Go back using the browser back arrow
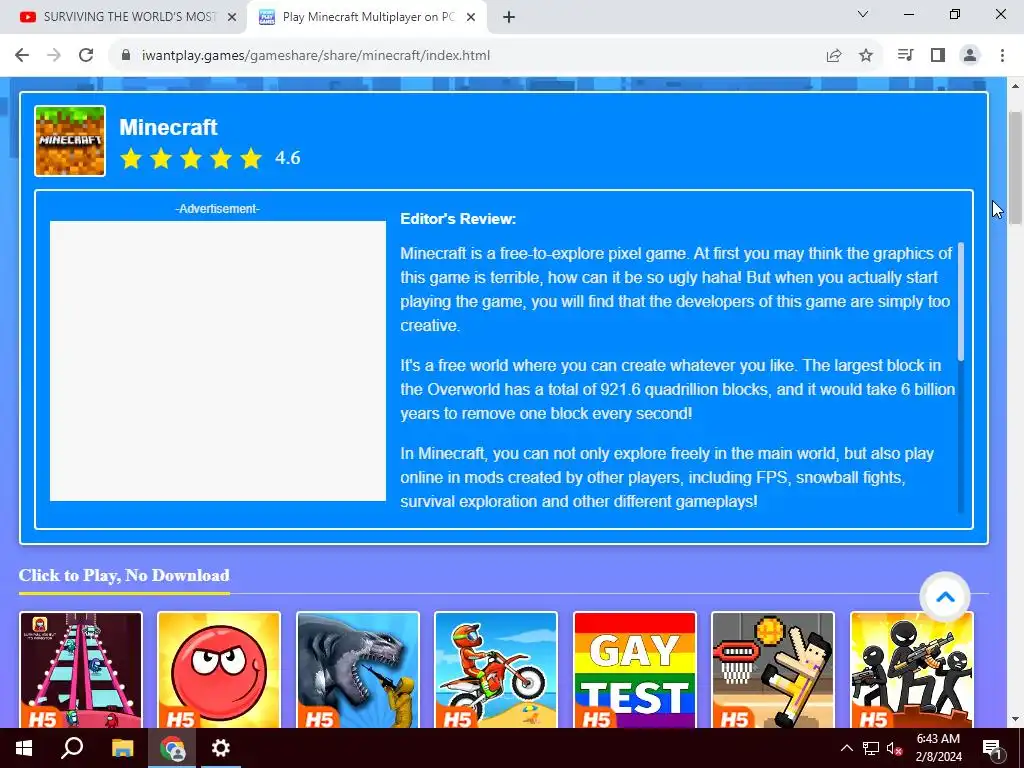This screenshot has height=768, width=1024. [22, 56]
